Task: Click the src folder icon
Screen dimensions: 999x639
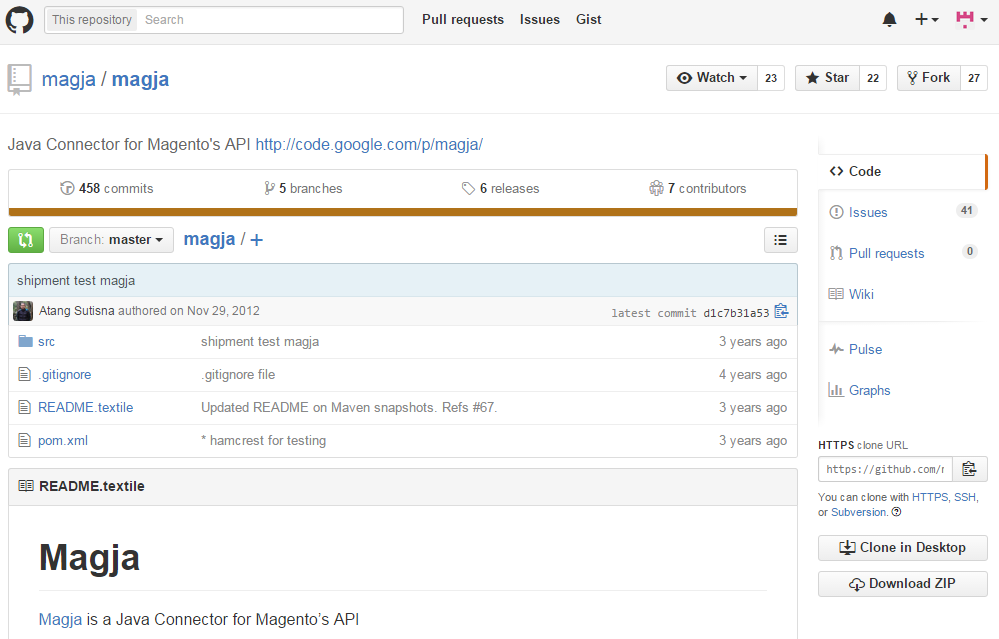Action: click(25, 341)
